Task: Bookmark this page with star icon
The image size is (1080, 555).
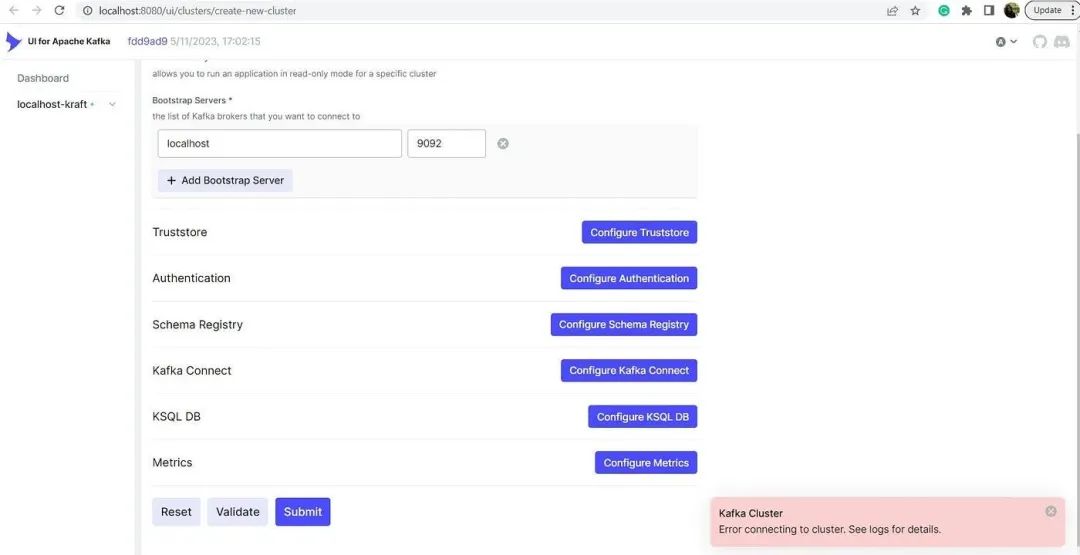Action: (915, 10)
